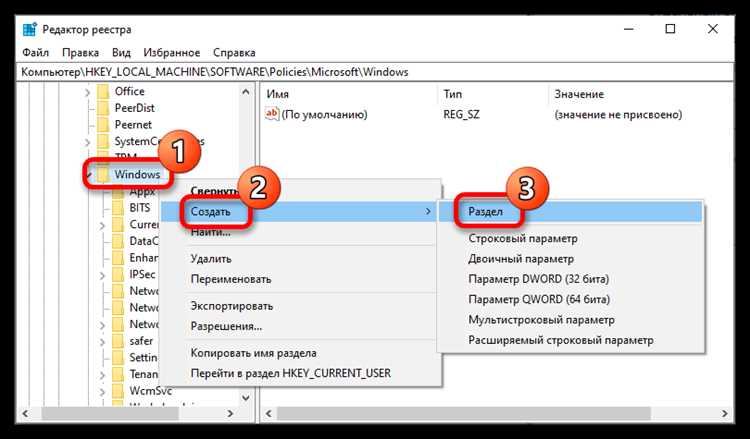Expand the safer key
The height and width of the screenshot is (439, 750).
[x=102, y=341]
